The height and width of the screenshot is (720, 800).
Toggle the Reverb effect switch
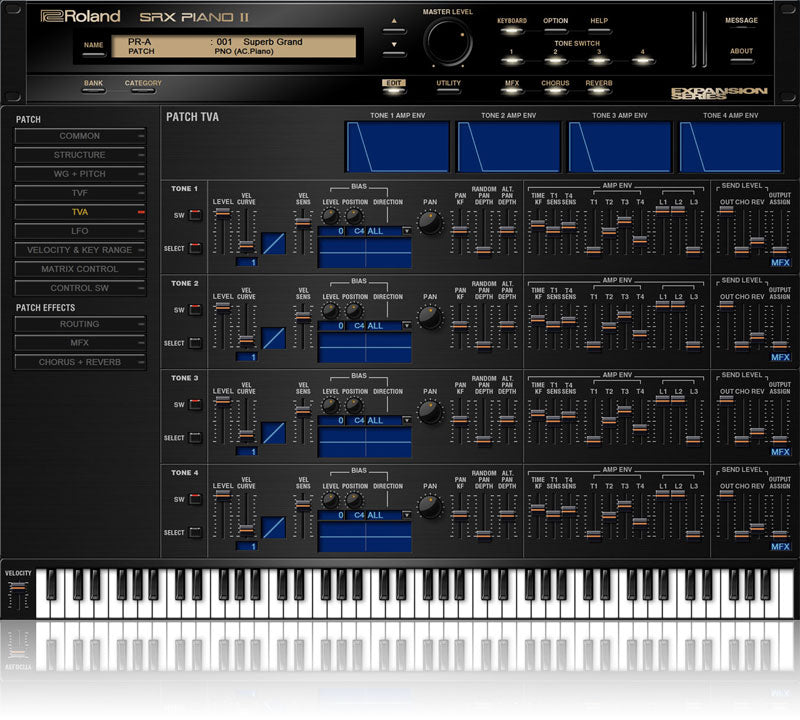[x=598, y=91]
